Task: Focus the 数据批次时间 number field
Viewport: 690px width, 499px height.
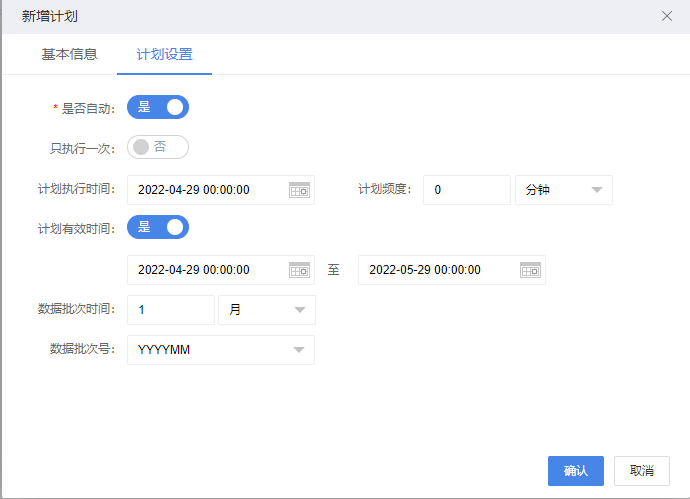Action: coord(171,310)
